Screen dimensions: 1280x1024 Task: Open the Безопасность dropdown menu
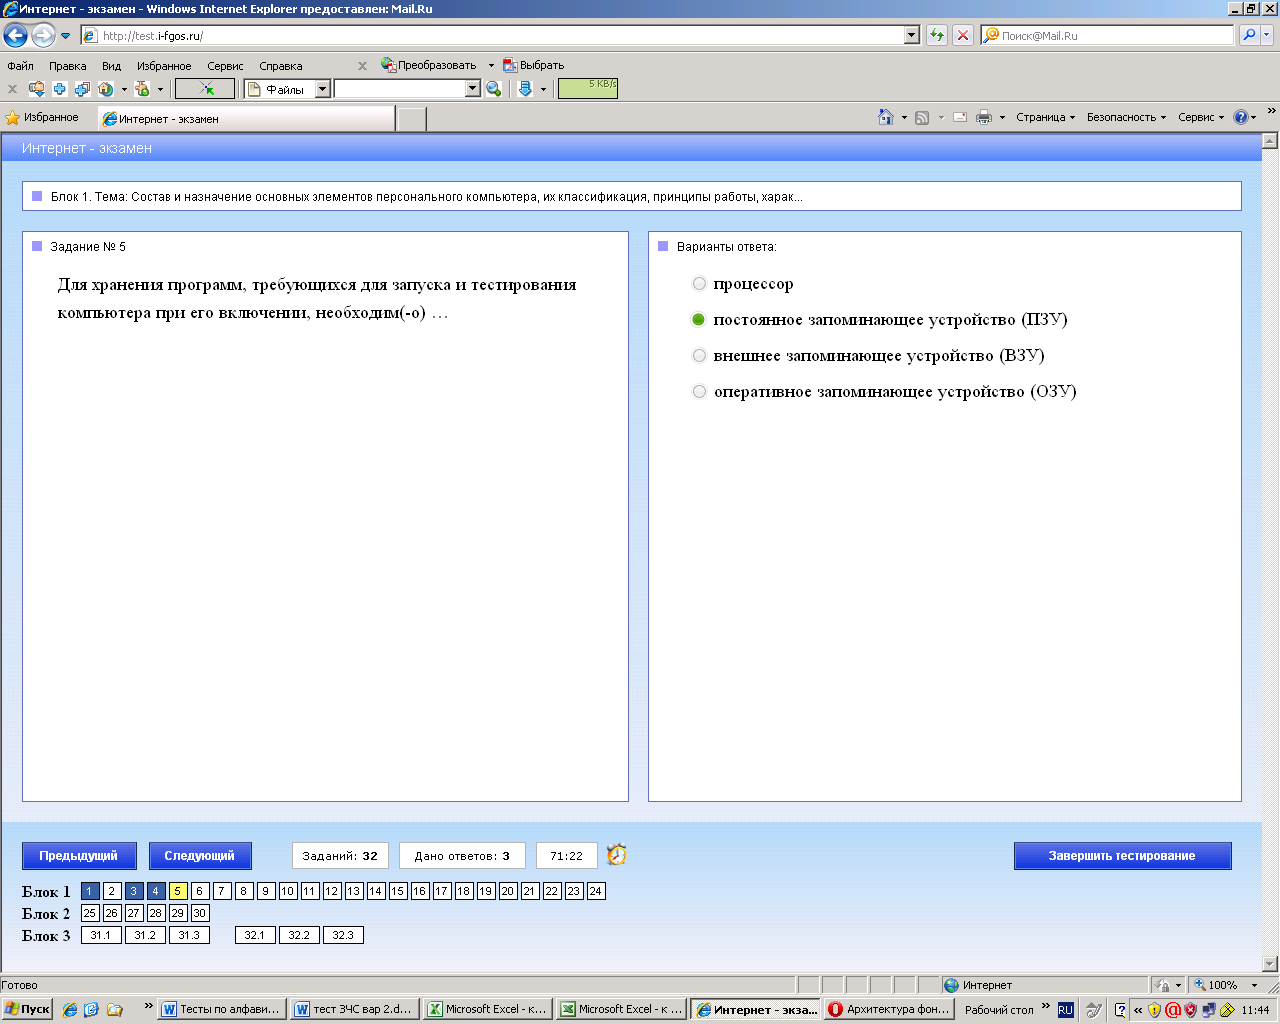(x=1126, y=117)
